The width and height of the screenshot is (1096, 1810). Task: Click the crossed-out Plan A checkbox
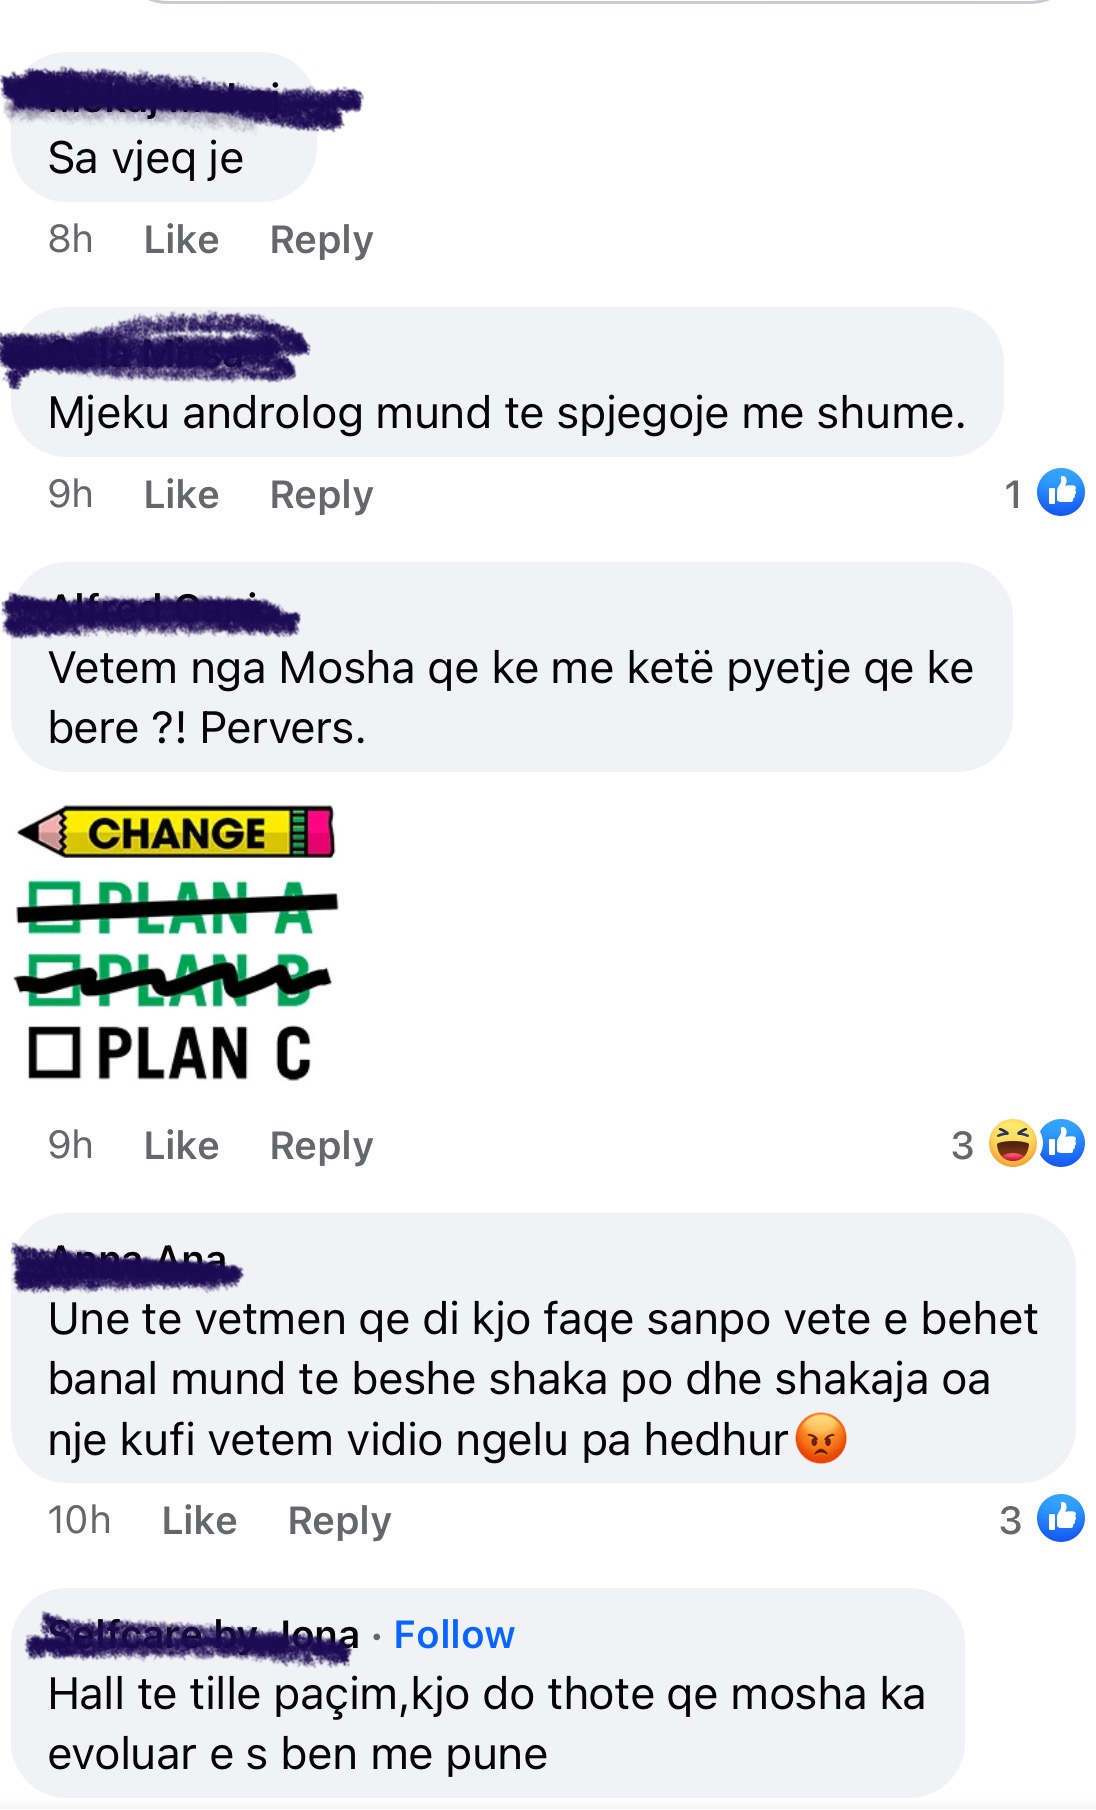click(x=53, y=906)
